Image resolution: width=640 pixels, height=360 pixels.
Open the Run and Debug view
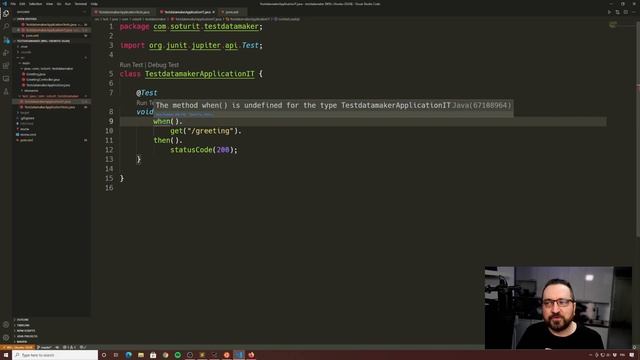6,53
